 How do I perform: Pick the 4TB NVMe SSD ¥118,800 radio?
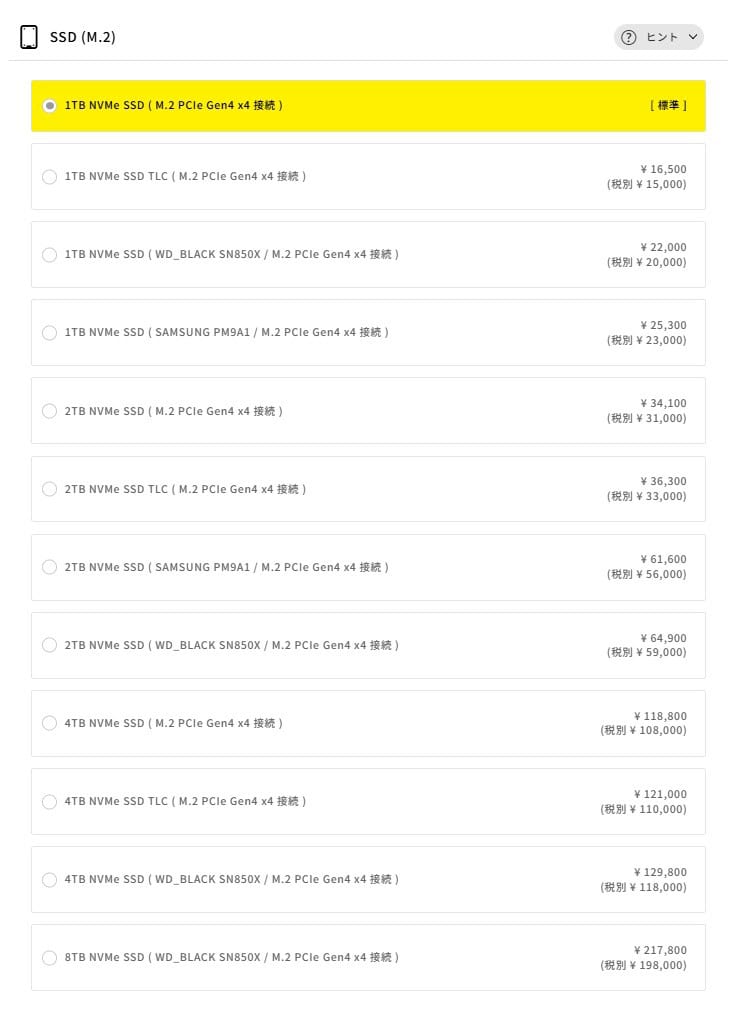pos(50,723)
